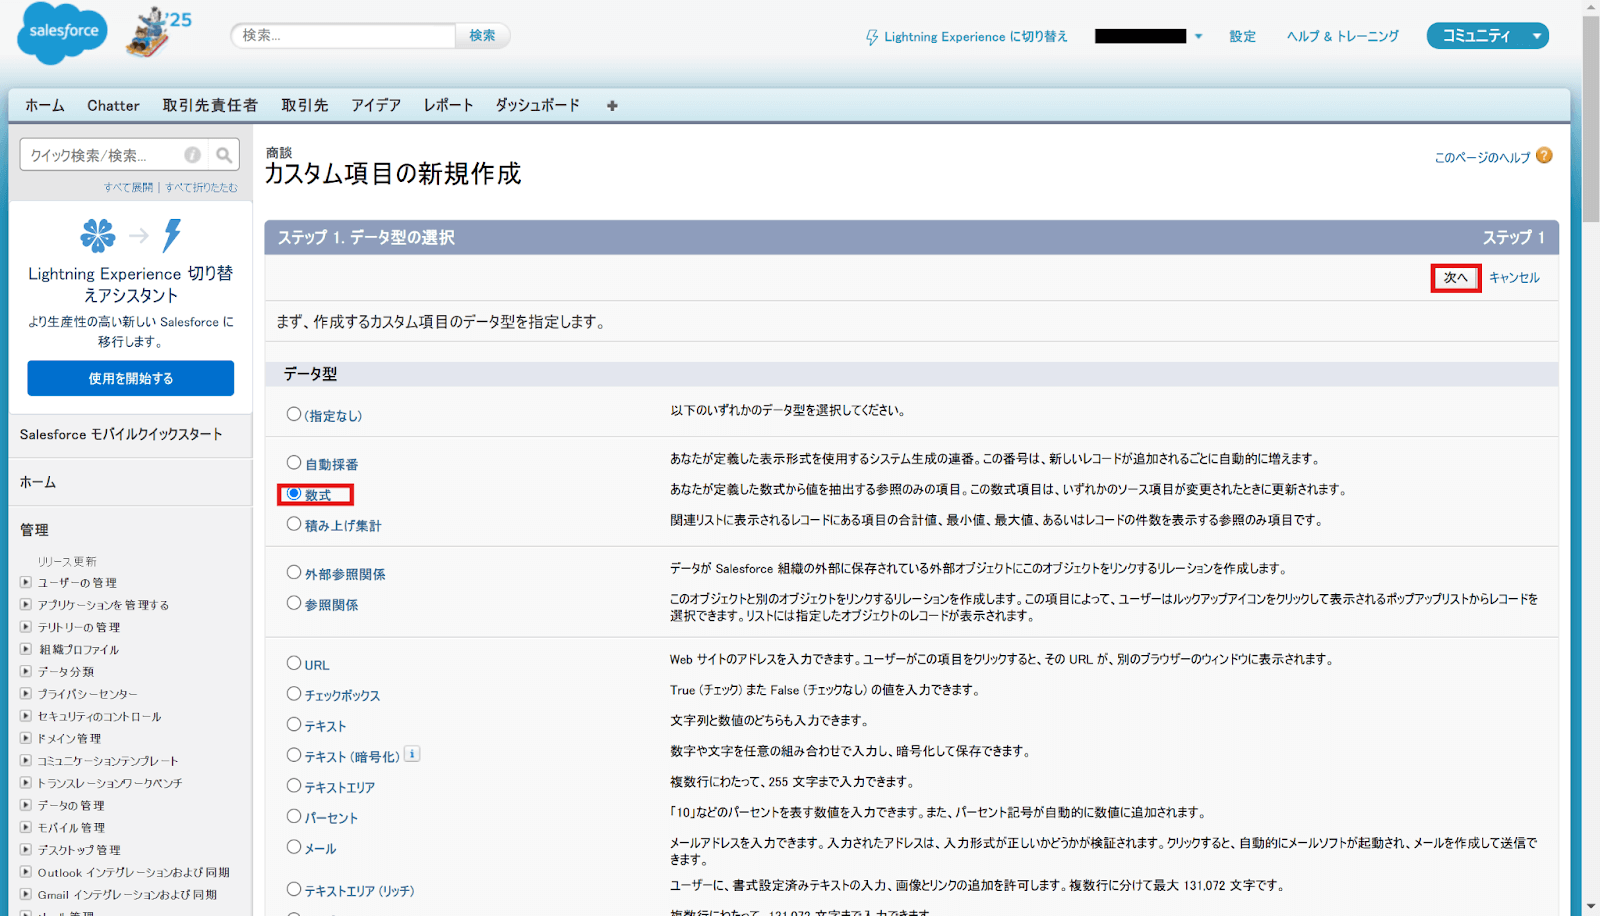1600x916 pixels.
Task: Open the レポート tab
Action: pyautogui.click(x=447, y=105)
